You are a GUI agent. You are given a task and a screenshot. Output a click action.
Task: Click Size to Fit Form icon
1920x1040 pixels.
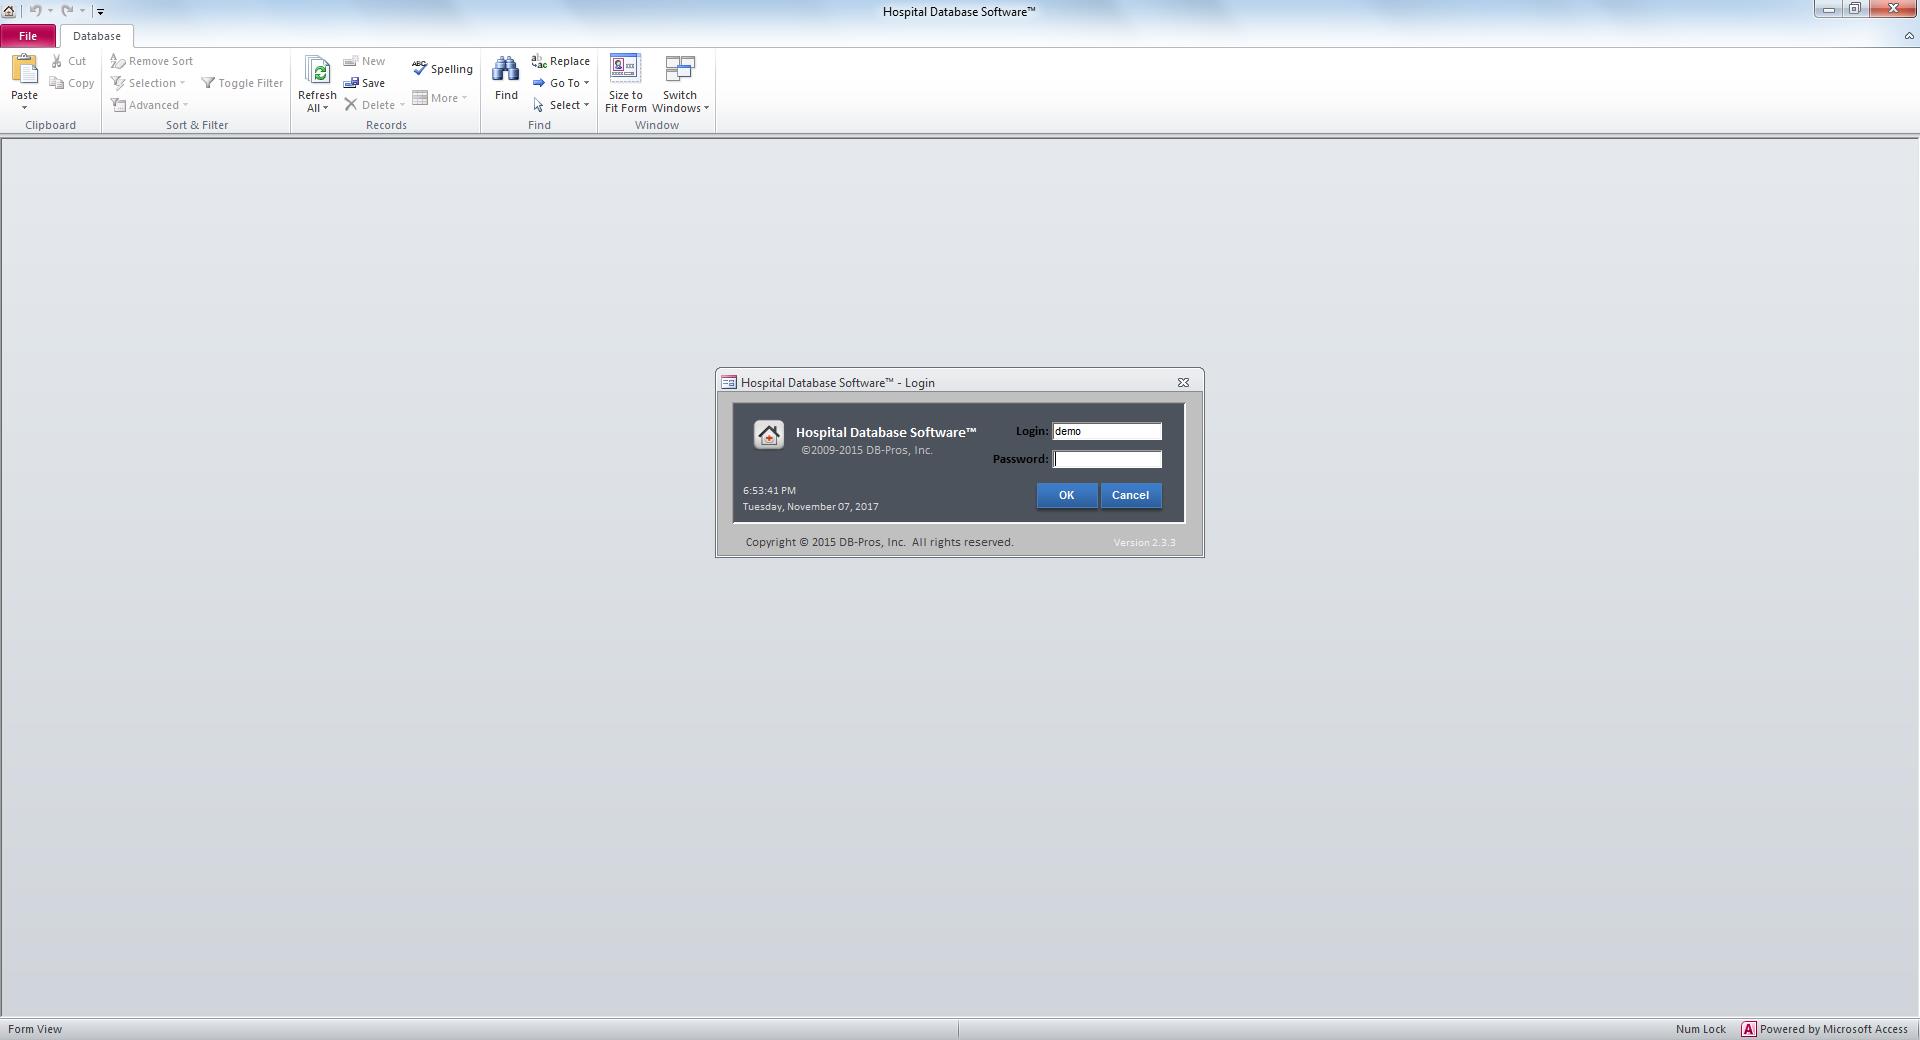tap(625, 69)
